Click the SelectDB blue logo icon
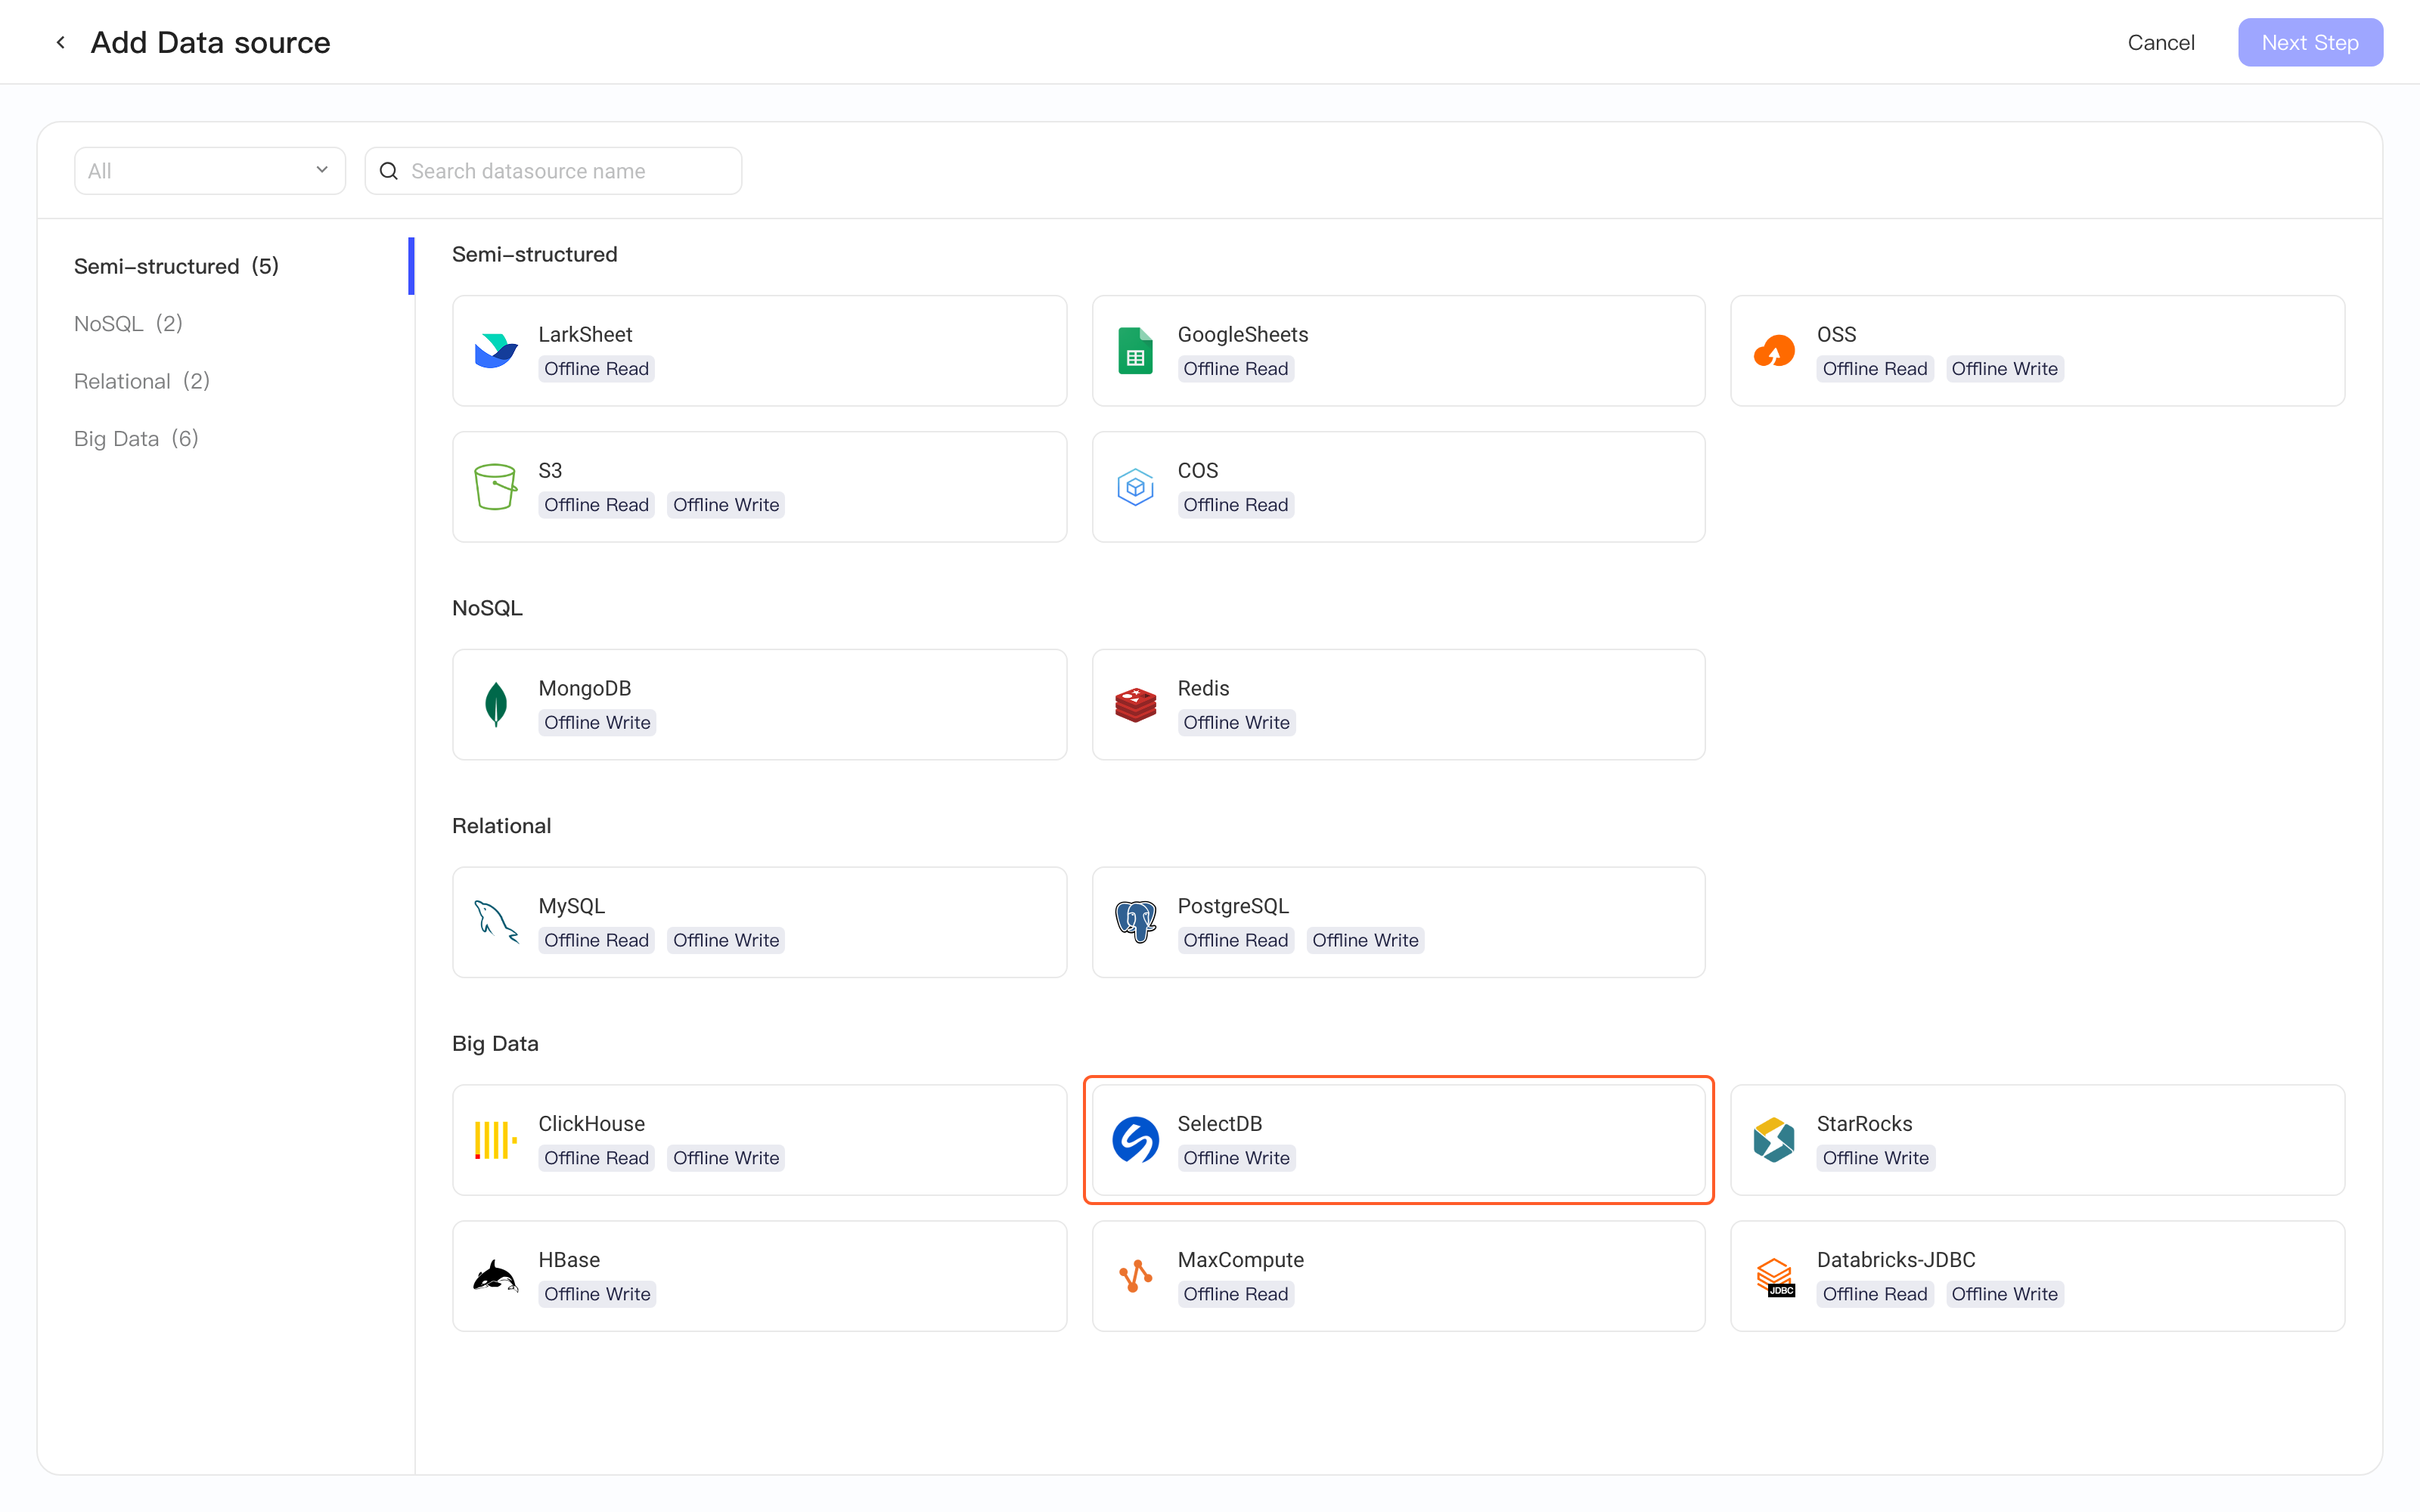Image resolution: width=2420 pixels, height=1512 pixels. click(x=1135, y=1140)
